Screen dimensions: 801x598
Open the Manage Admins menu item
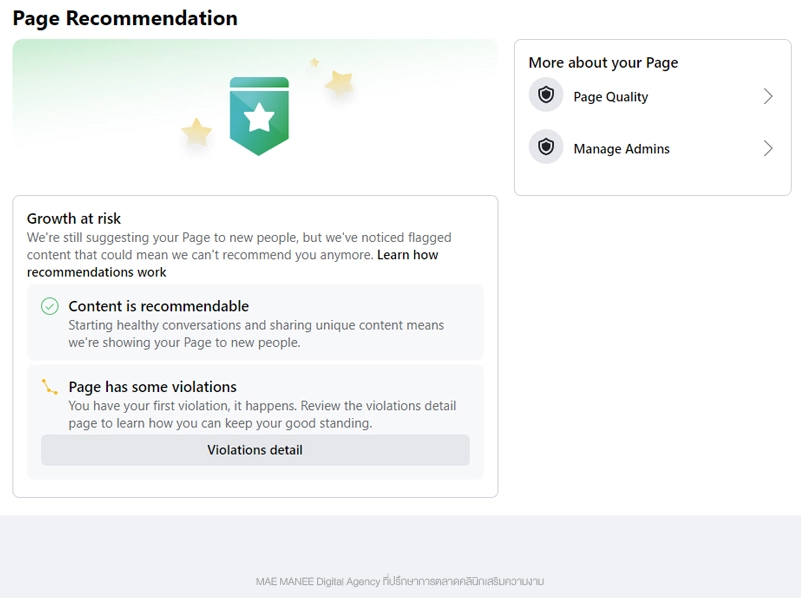pos(621,149)
